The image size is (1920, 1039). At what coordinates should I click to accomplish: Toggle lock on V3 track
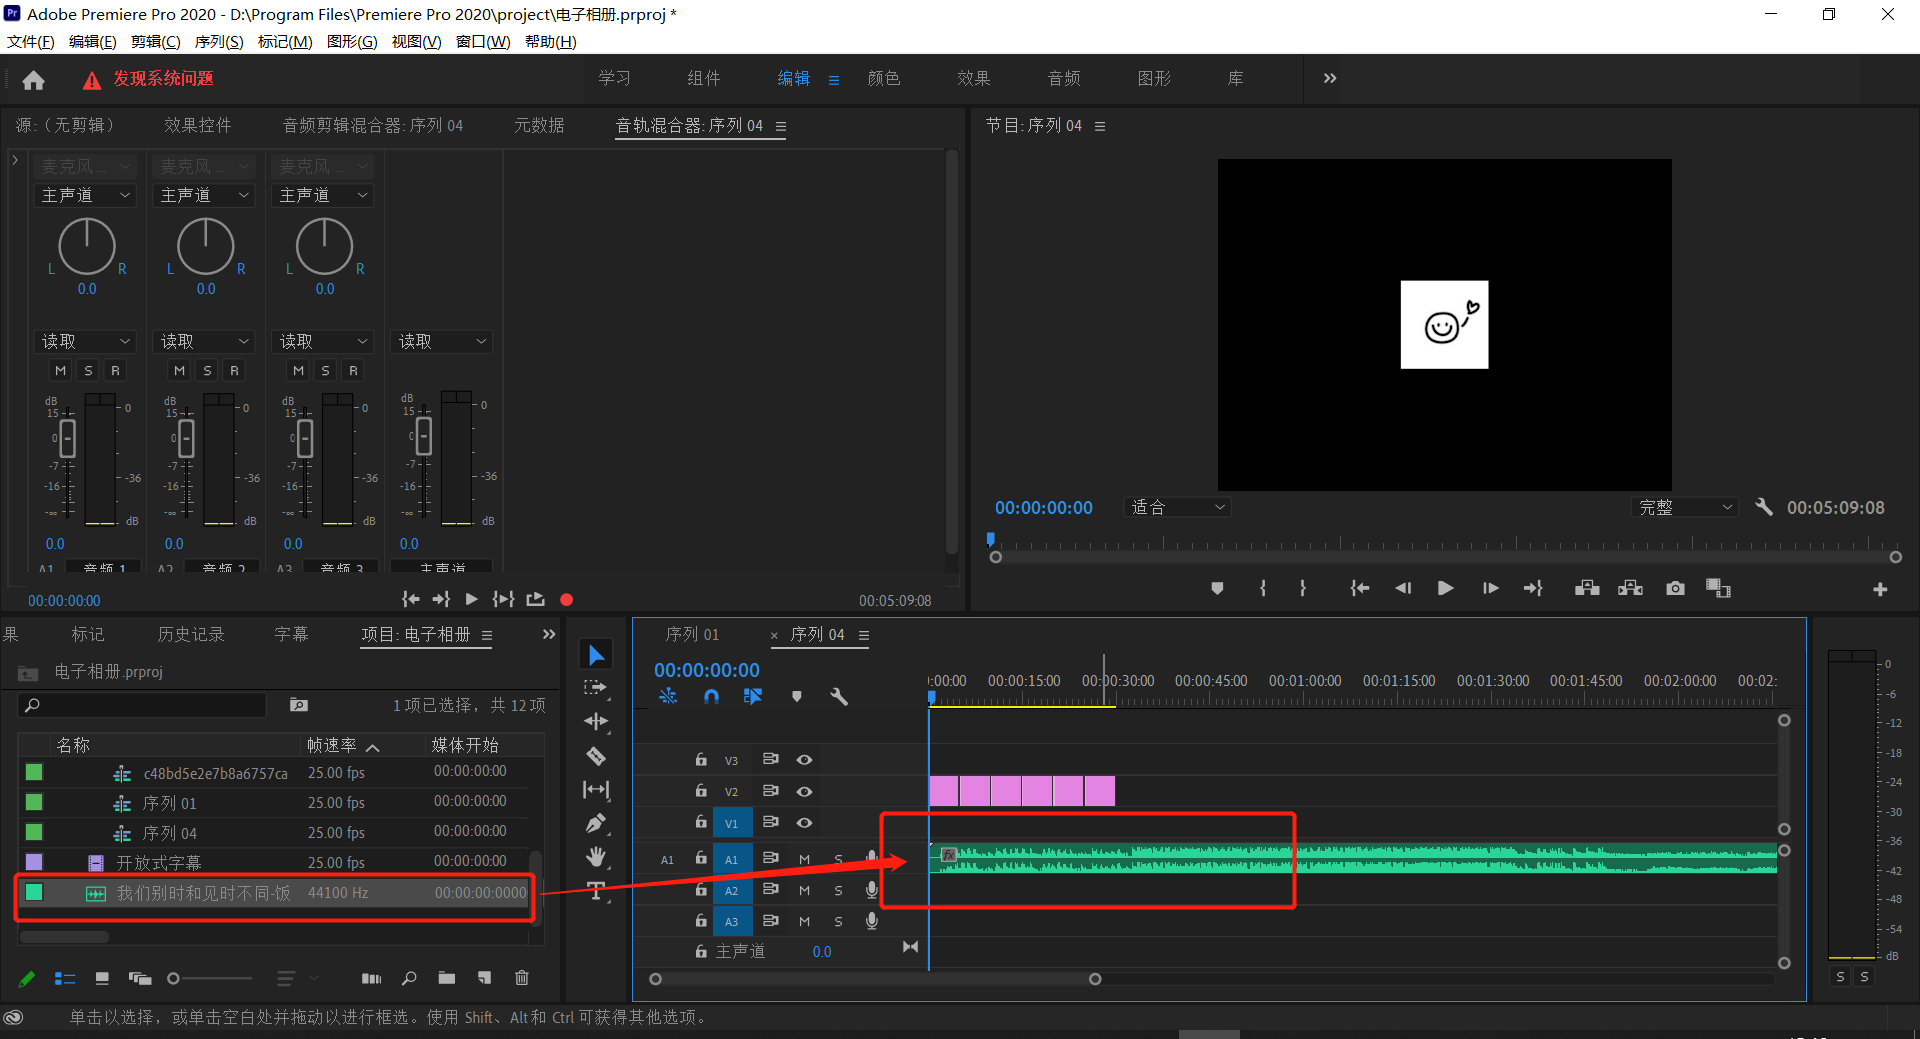tap(701, 760)
